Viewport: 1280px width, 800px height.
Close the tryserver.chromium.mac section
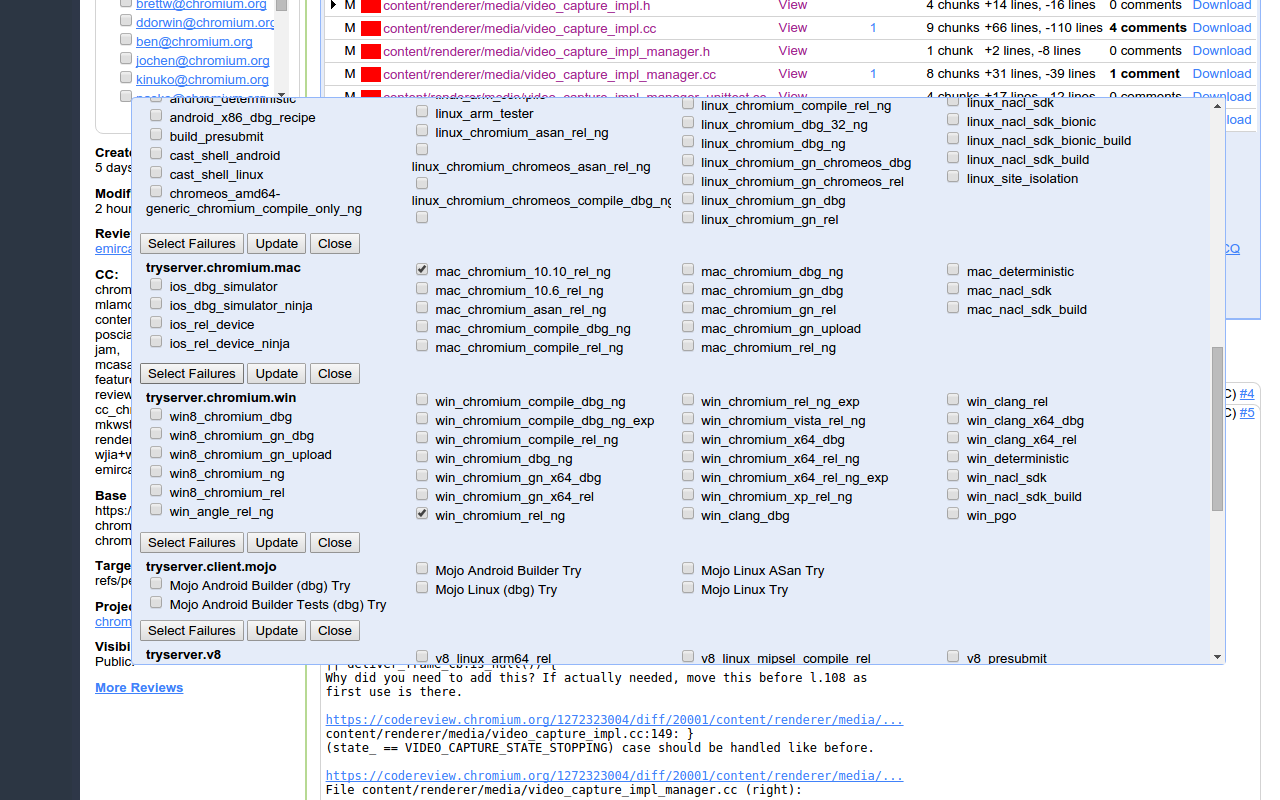pos(335,374)
